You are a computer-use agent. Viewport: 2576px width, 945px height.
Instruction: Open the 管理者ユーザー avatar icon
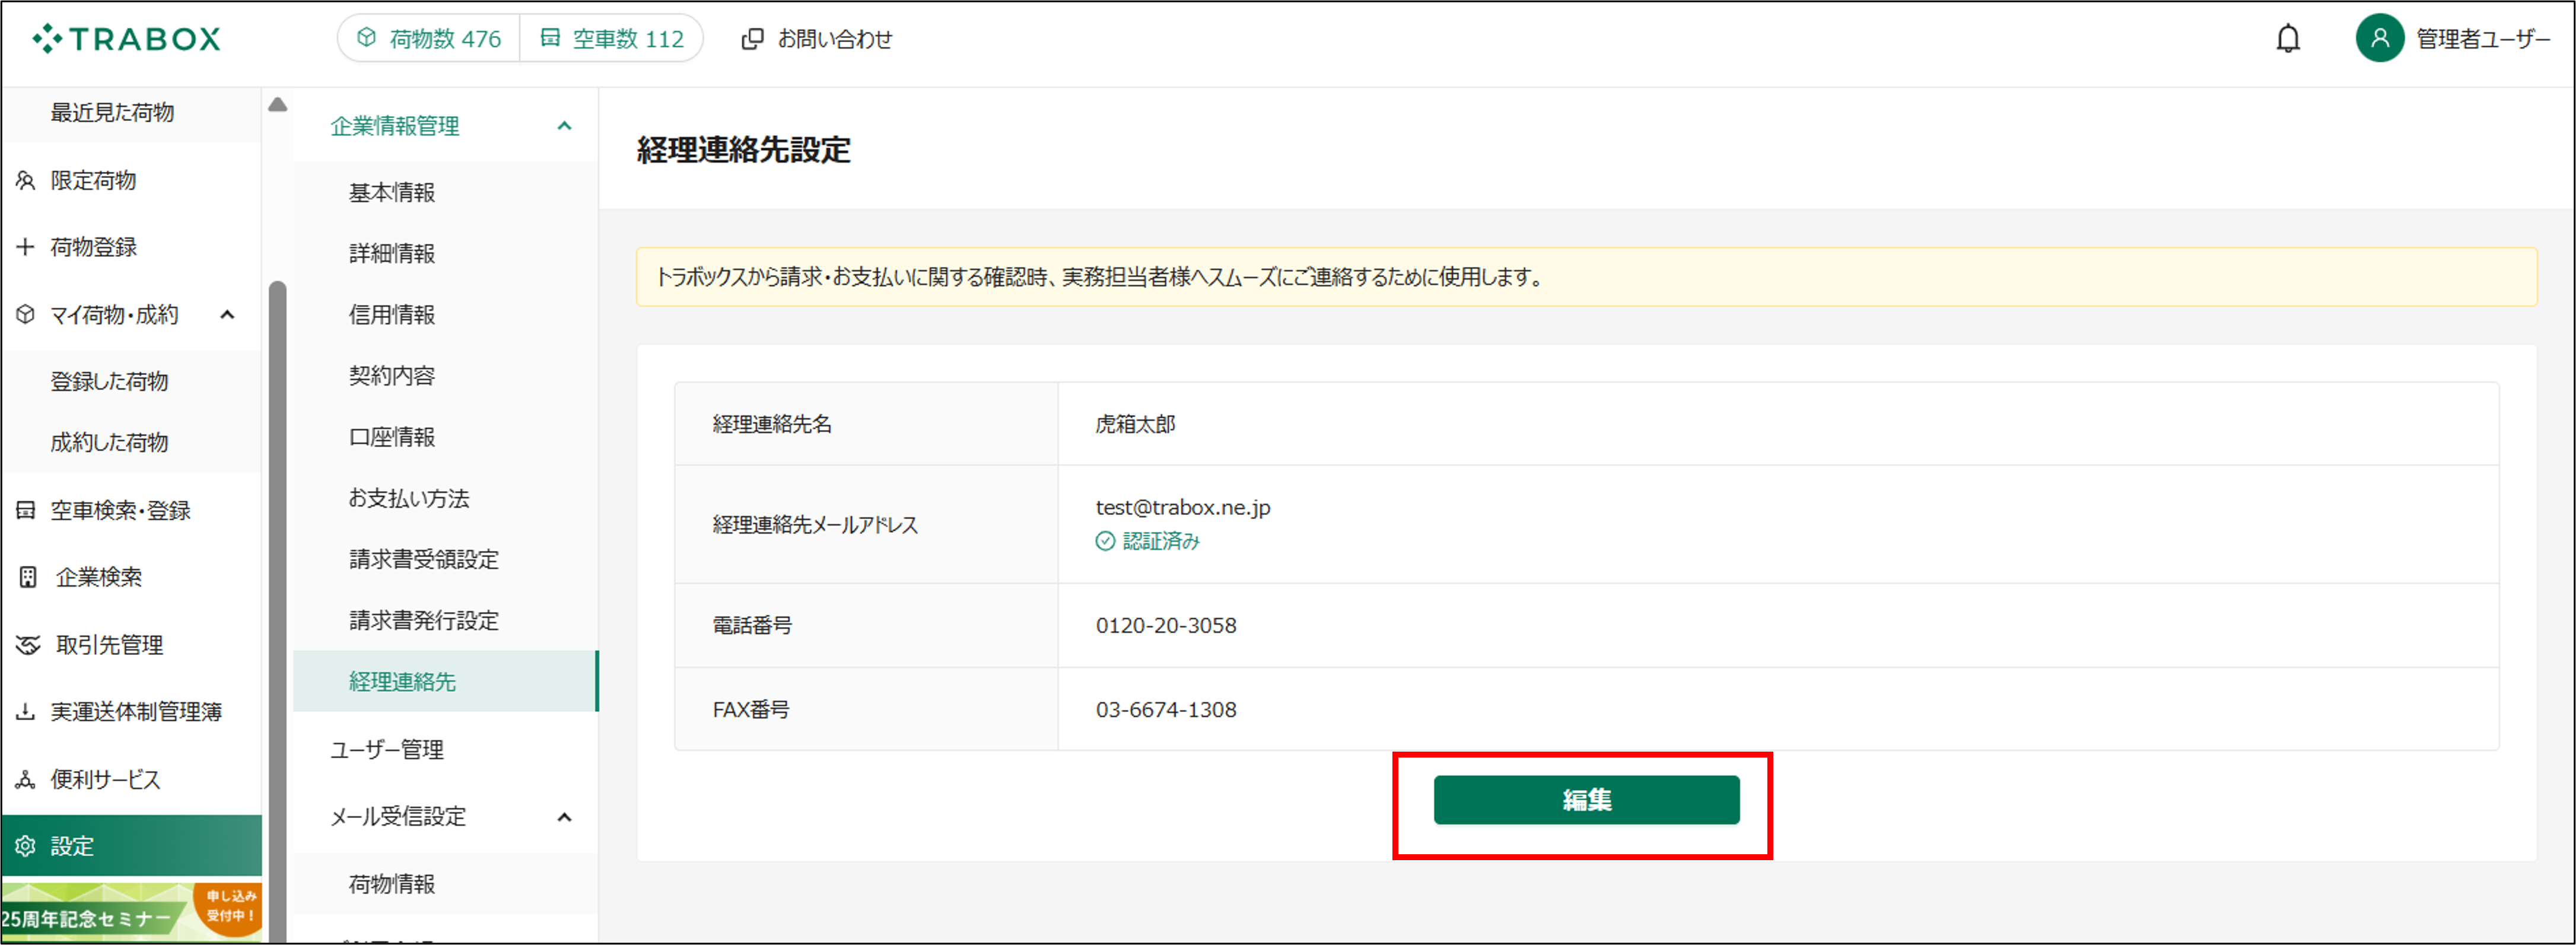point(2379,39)
